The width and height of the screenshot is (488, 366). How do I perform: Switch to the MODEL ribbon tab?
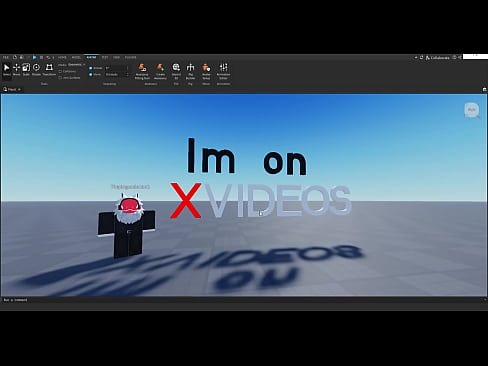point(76,58)
